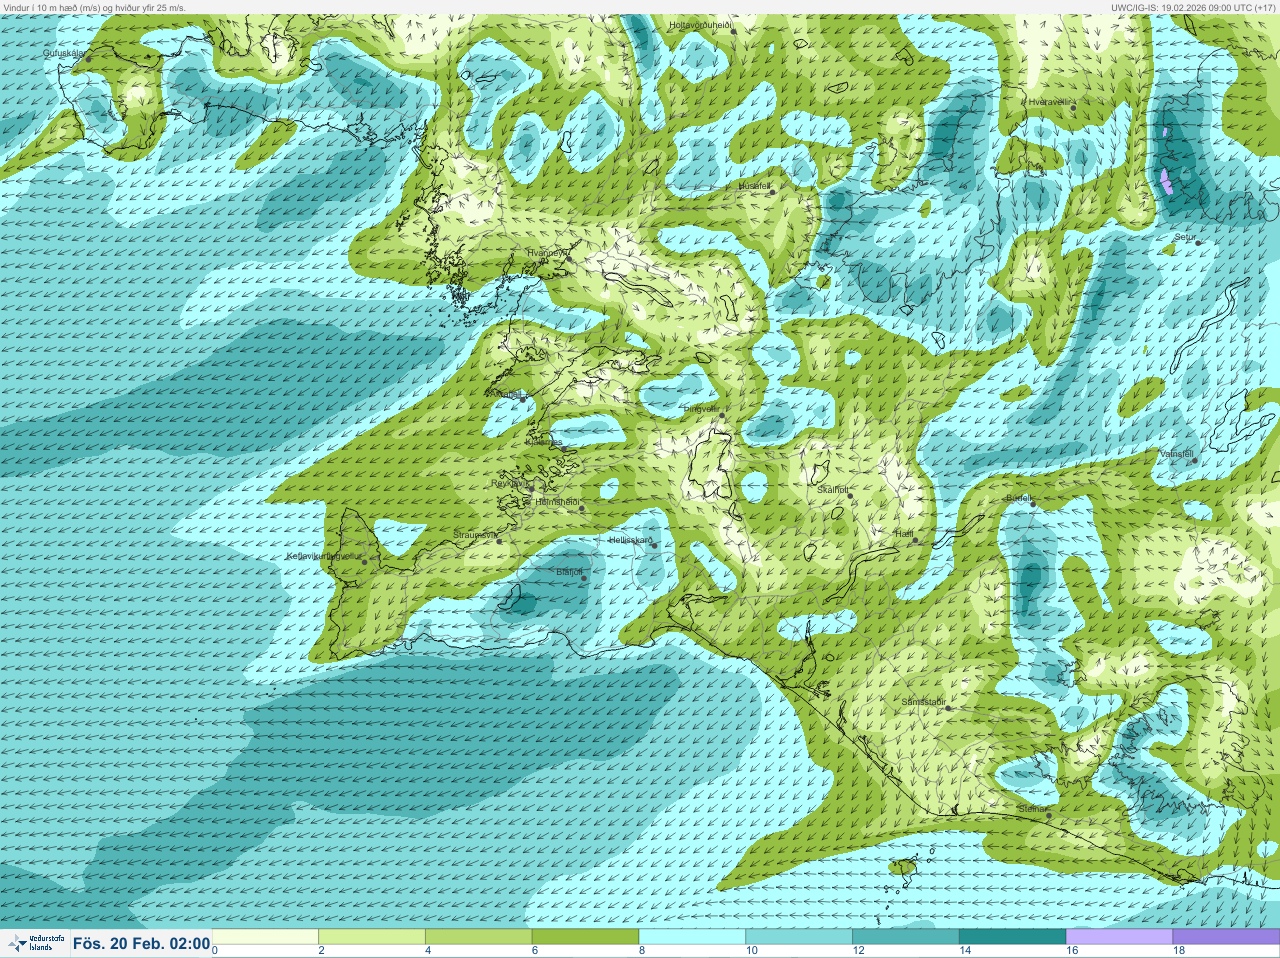Click the Hvanneyri station label
Screen dimensions: 1280x958
pyautogui.click(x=547, y=253)
